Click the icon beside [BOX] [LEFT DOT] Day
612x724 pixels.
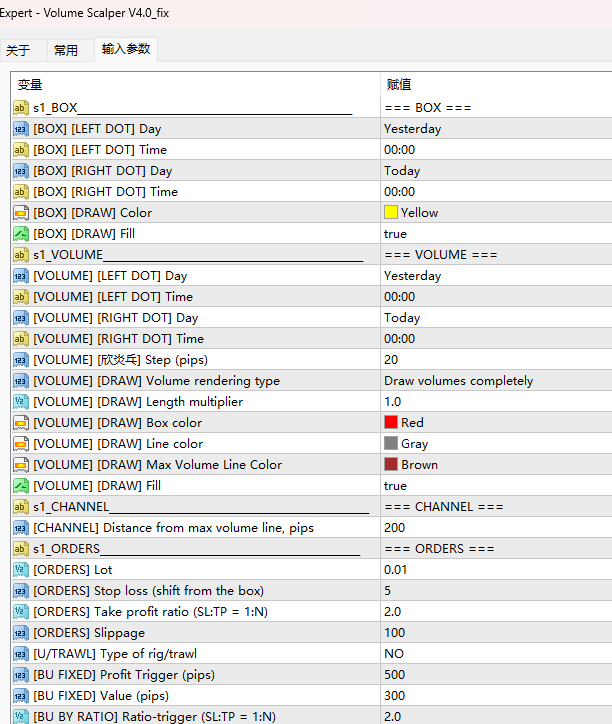tap(21, 129)
